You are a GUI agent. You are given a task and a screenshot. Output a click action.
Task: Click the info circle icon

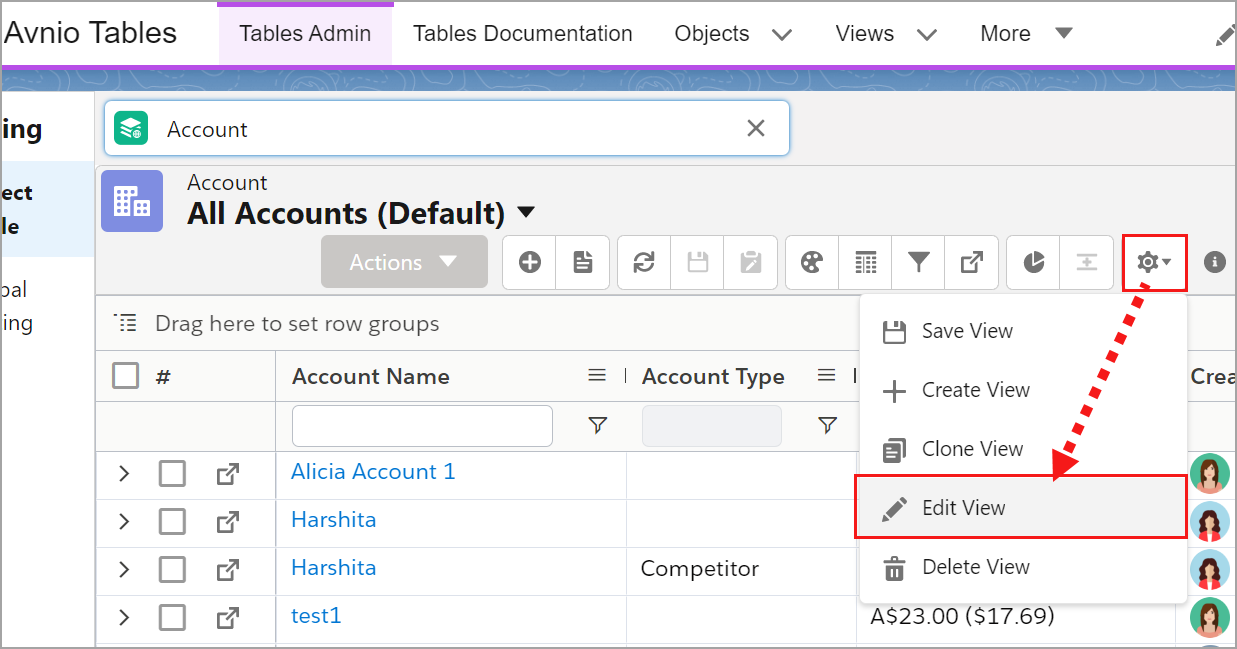[x=1215, y=262]
